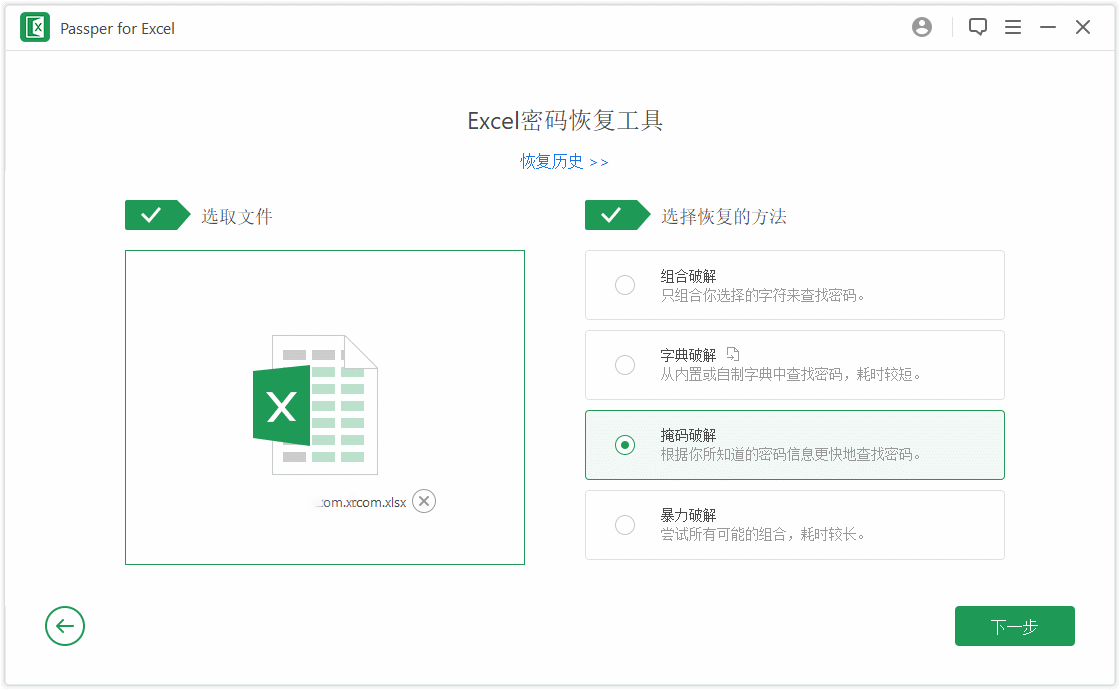Click the Passper for Excel logo

34,28
